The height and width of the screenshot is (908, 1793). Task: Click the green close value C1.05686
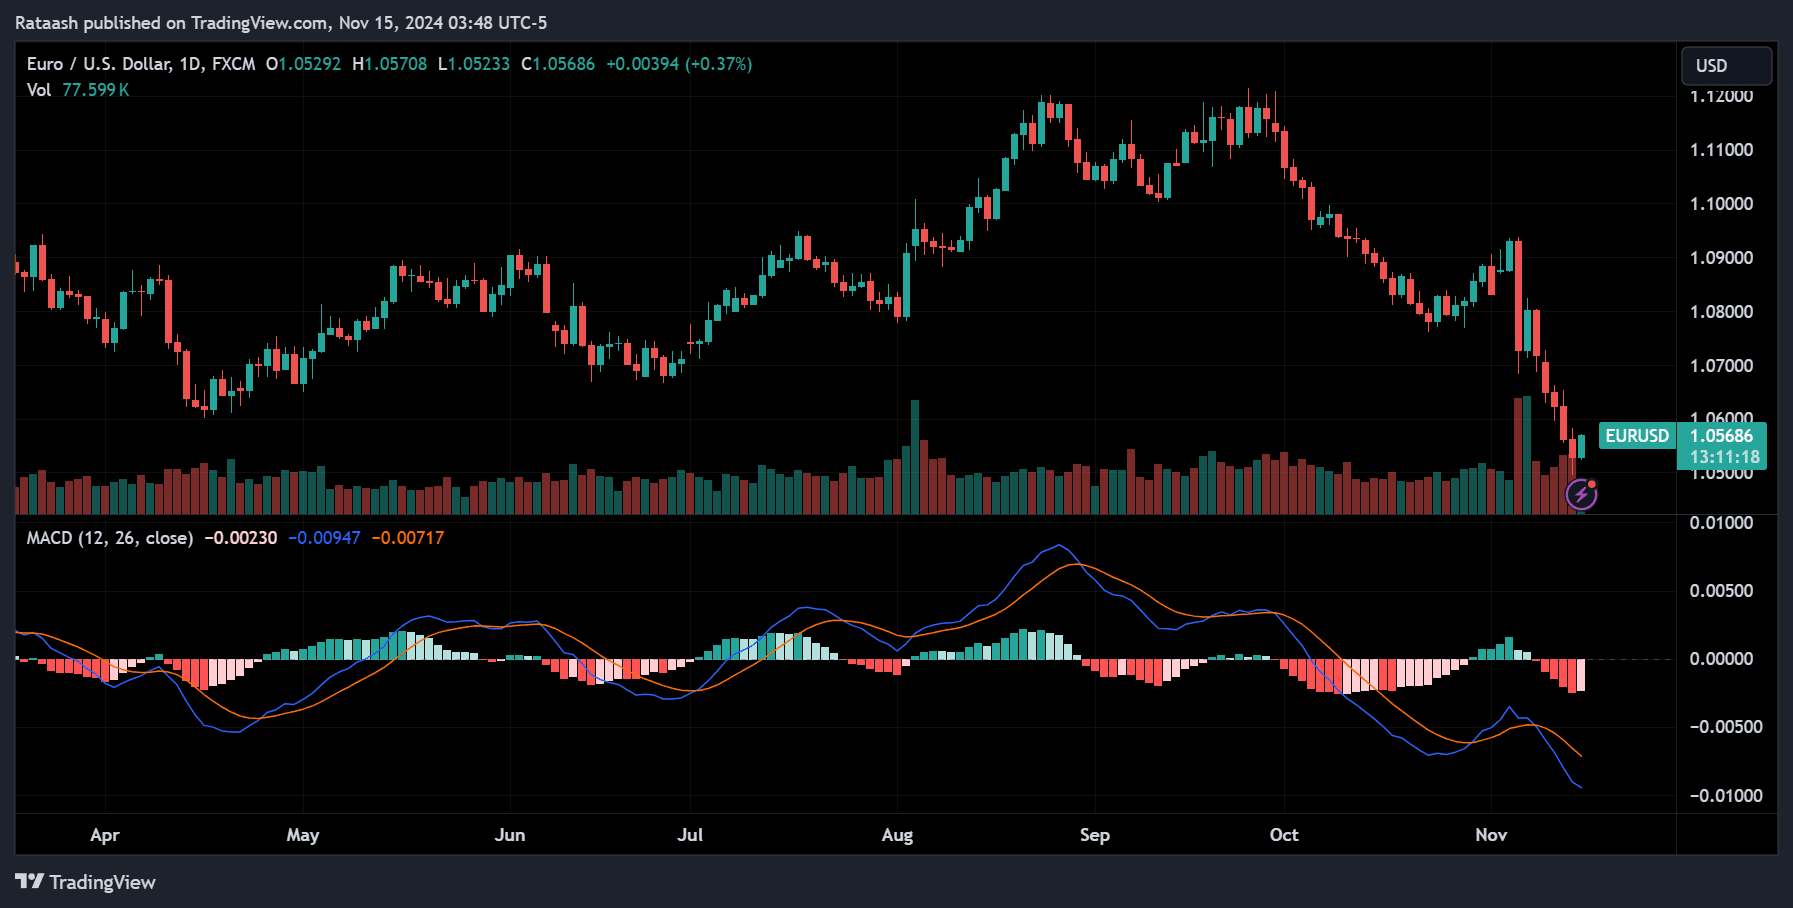tap(557, 63)
